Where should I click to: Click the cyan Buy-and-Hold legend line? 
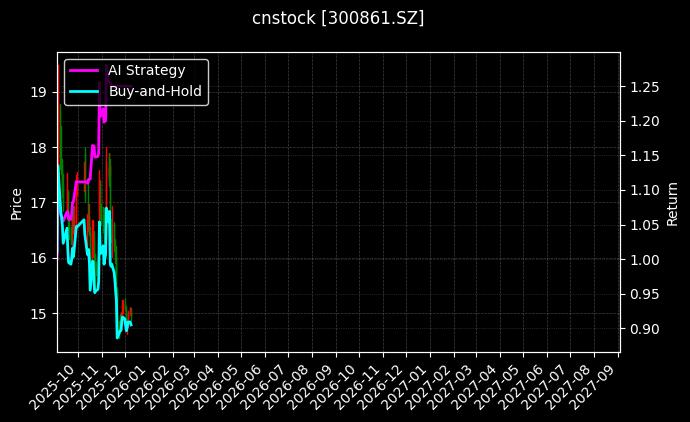pyautogui.click(x=84, y=92)
